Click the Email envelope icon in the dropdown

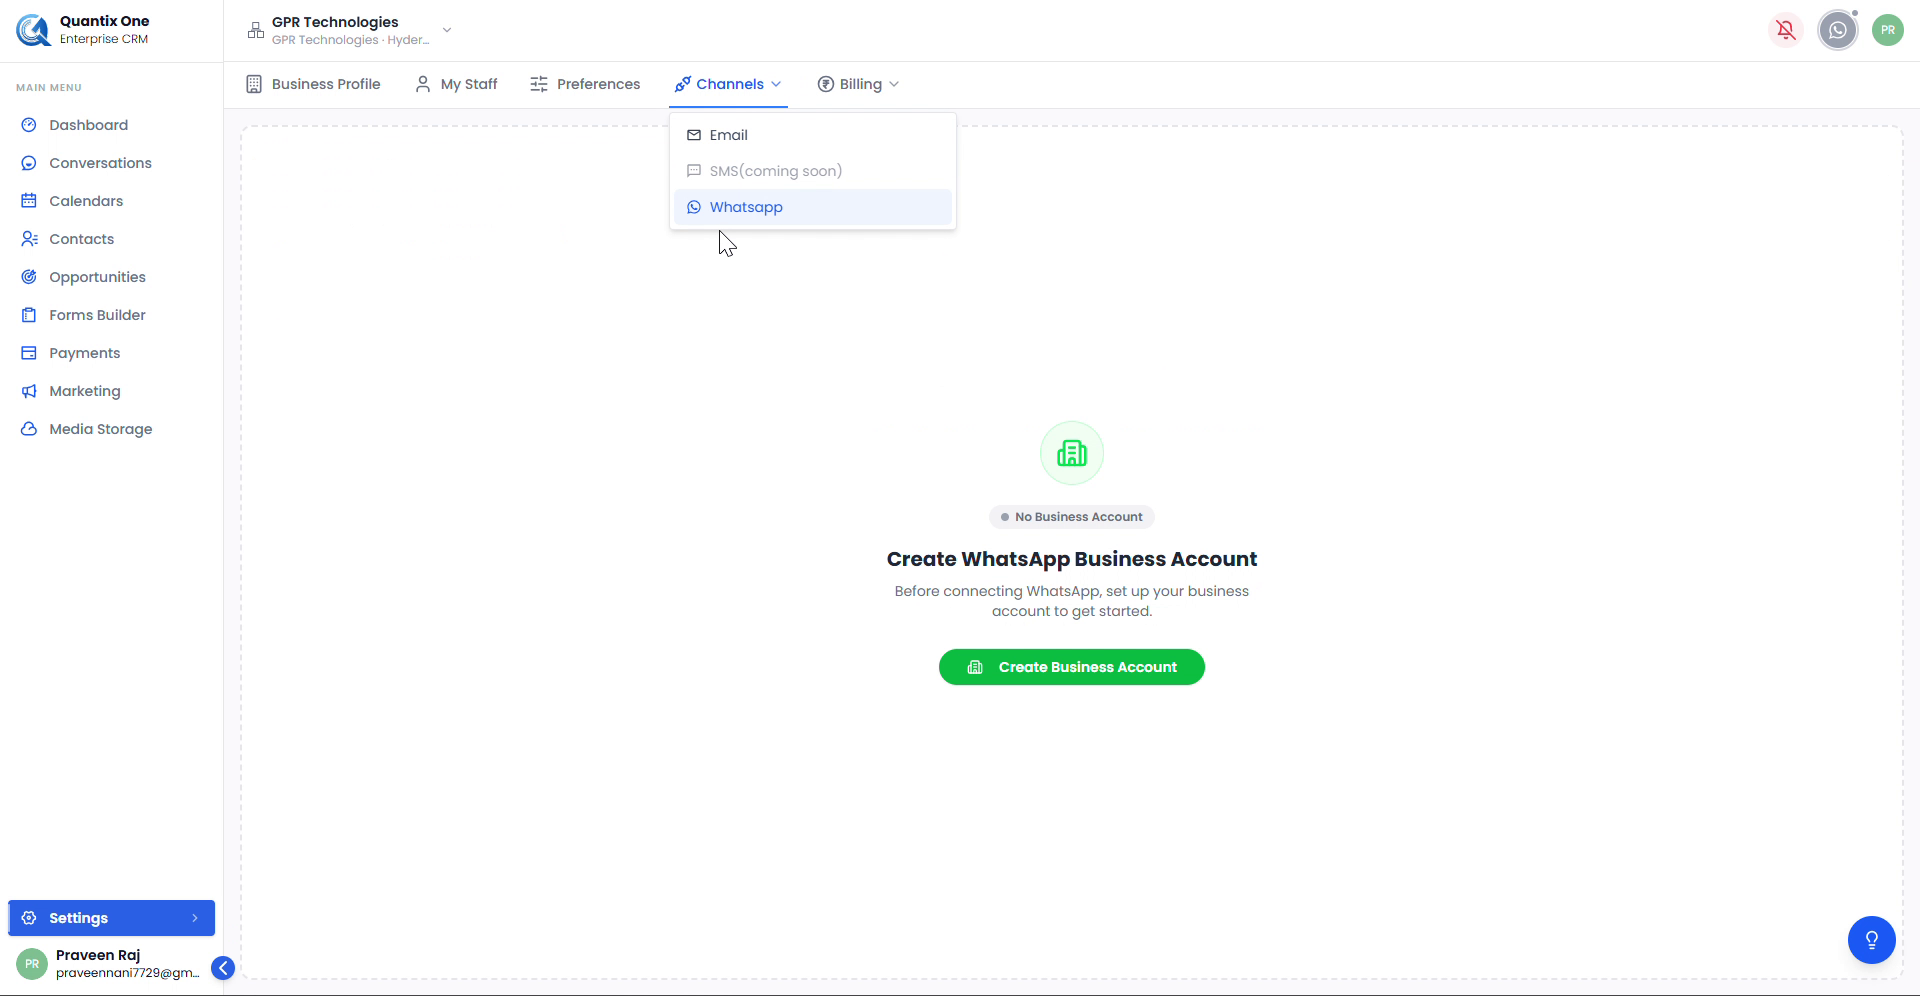[694, 135]
